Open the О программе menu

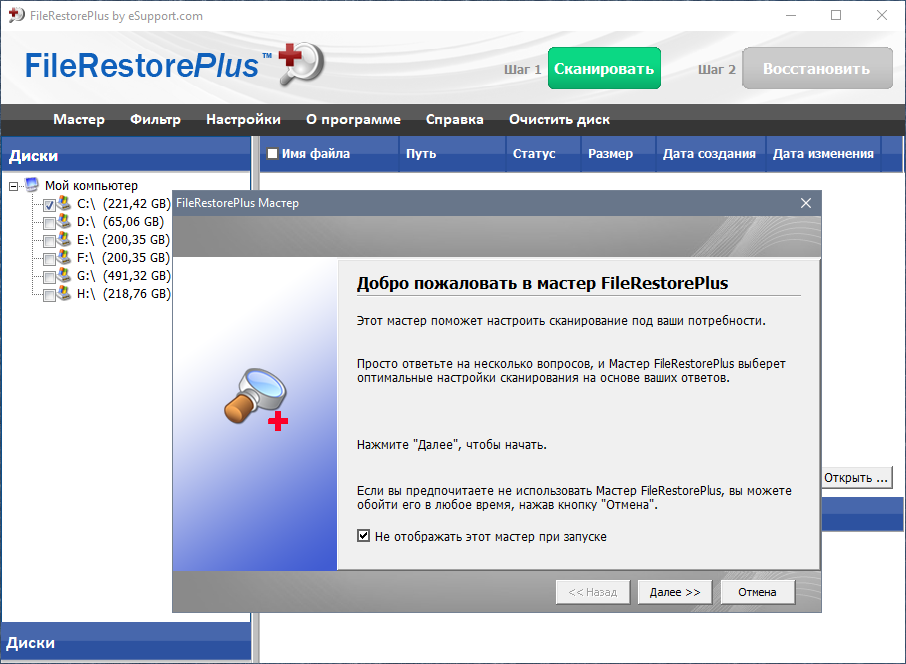coord(353,120)
